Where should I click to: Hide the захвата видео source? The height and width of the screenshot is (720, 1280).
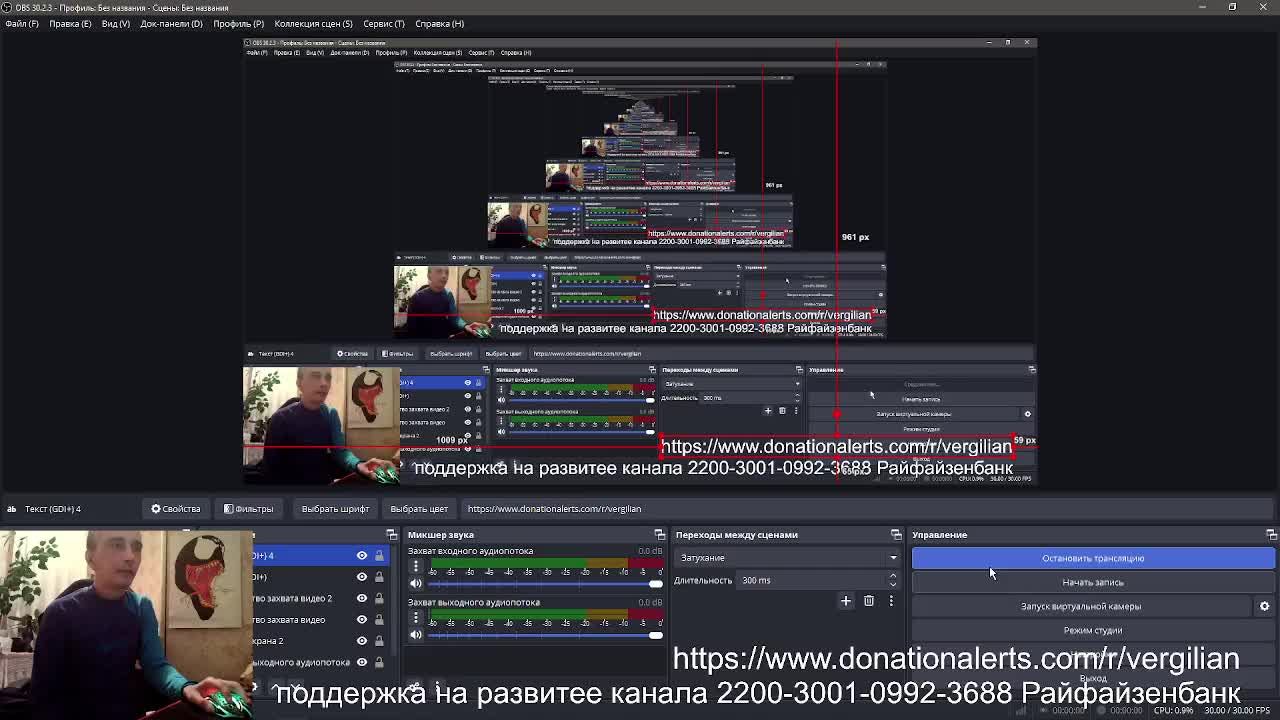click(362, 619)
